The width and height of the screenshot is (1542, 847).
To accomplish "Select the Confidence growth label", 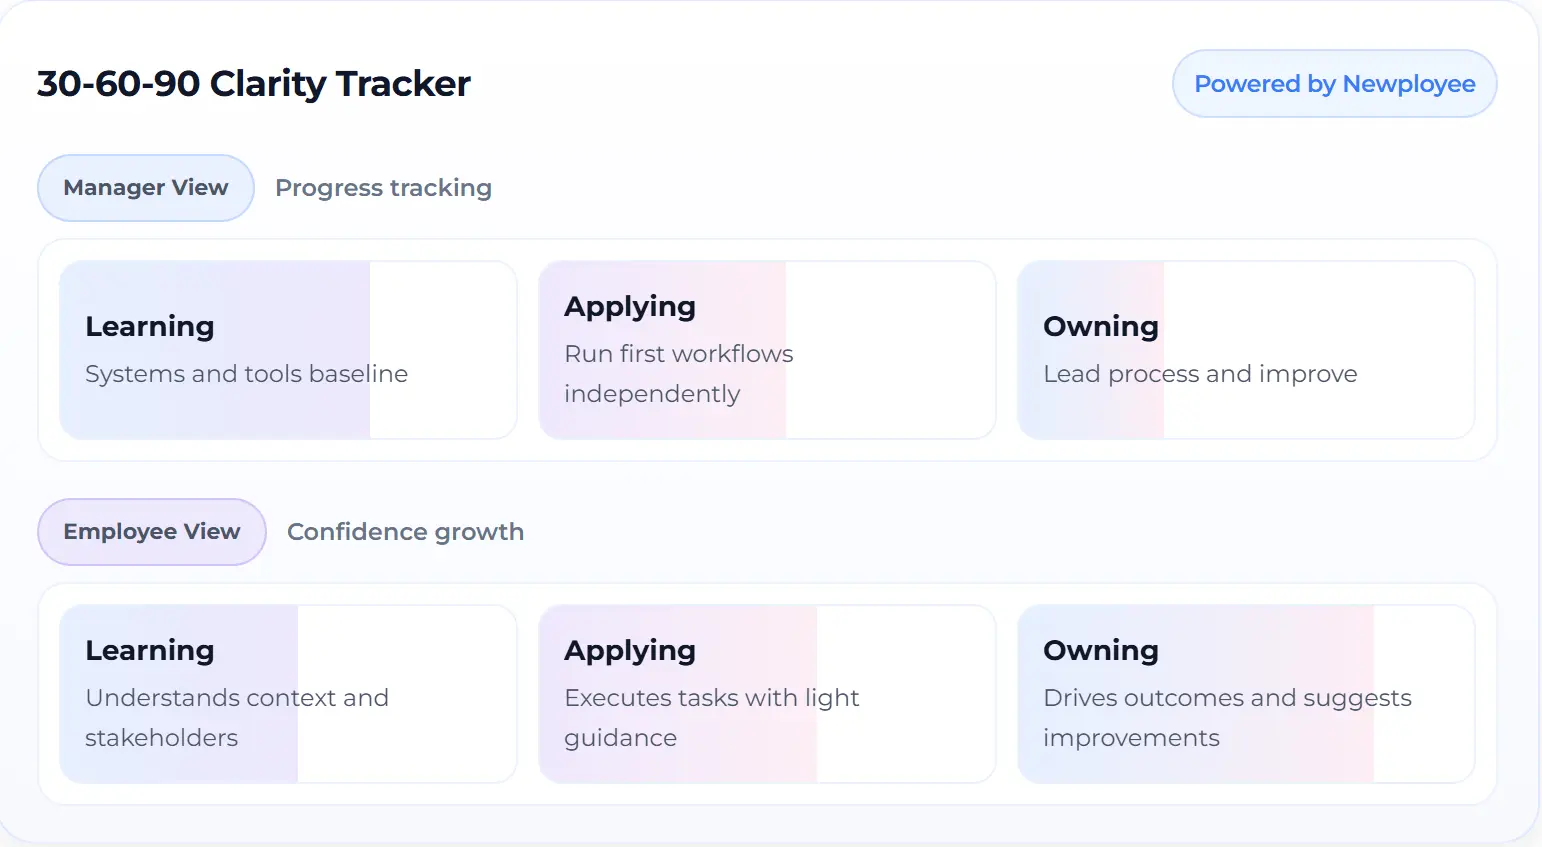I will (405, 531).
